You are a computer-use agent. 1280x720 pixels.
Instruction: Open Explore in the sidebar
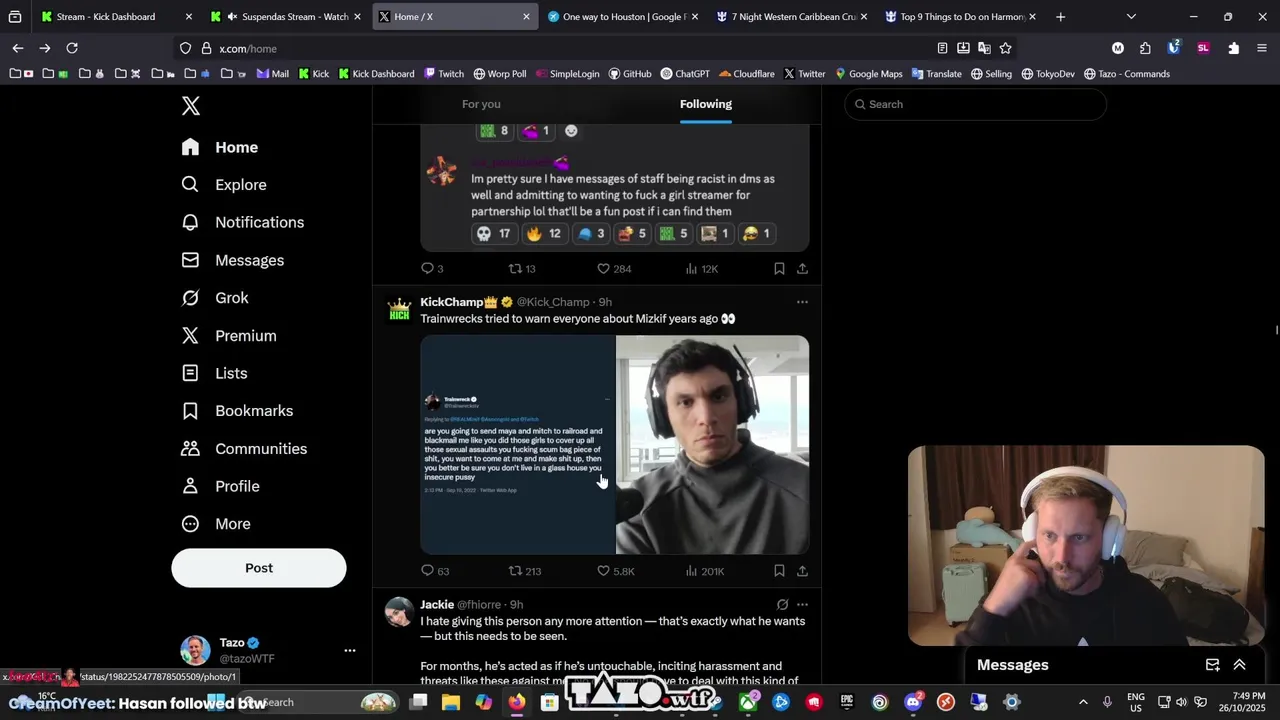coord(224,185)
